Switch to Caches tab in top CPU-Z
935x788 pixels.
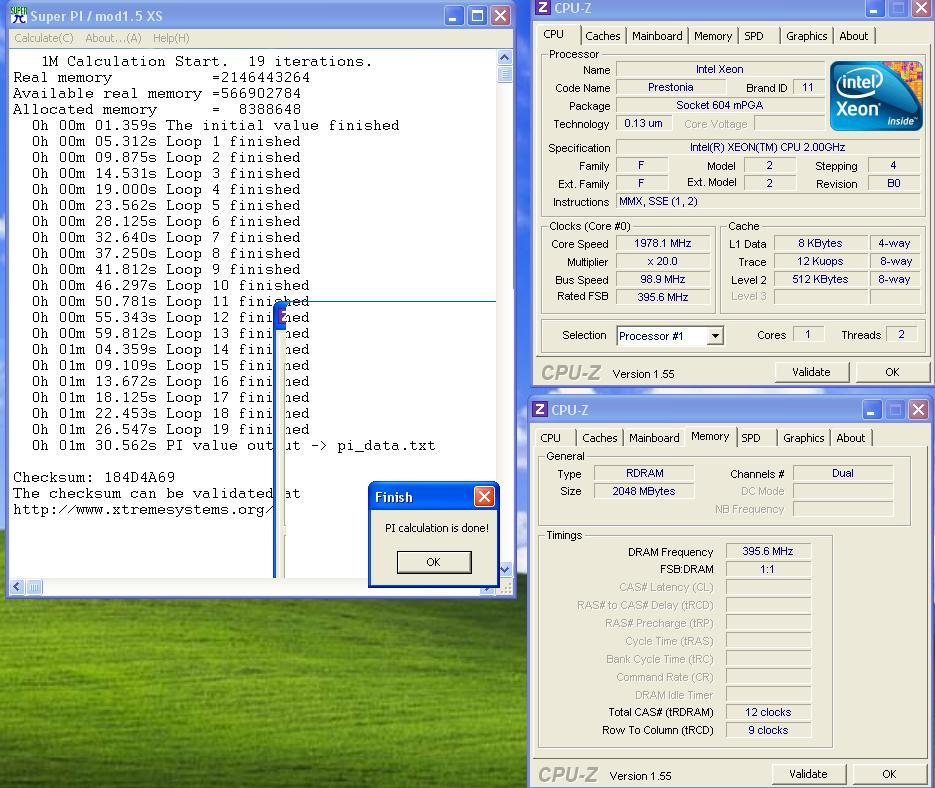click(602, 36)
